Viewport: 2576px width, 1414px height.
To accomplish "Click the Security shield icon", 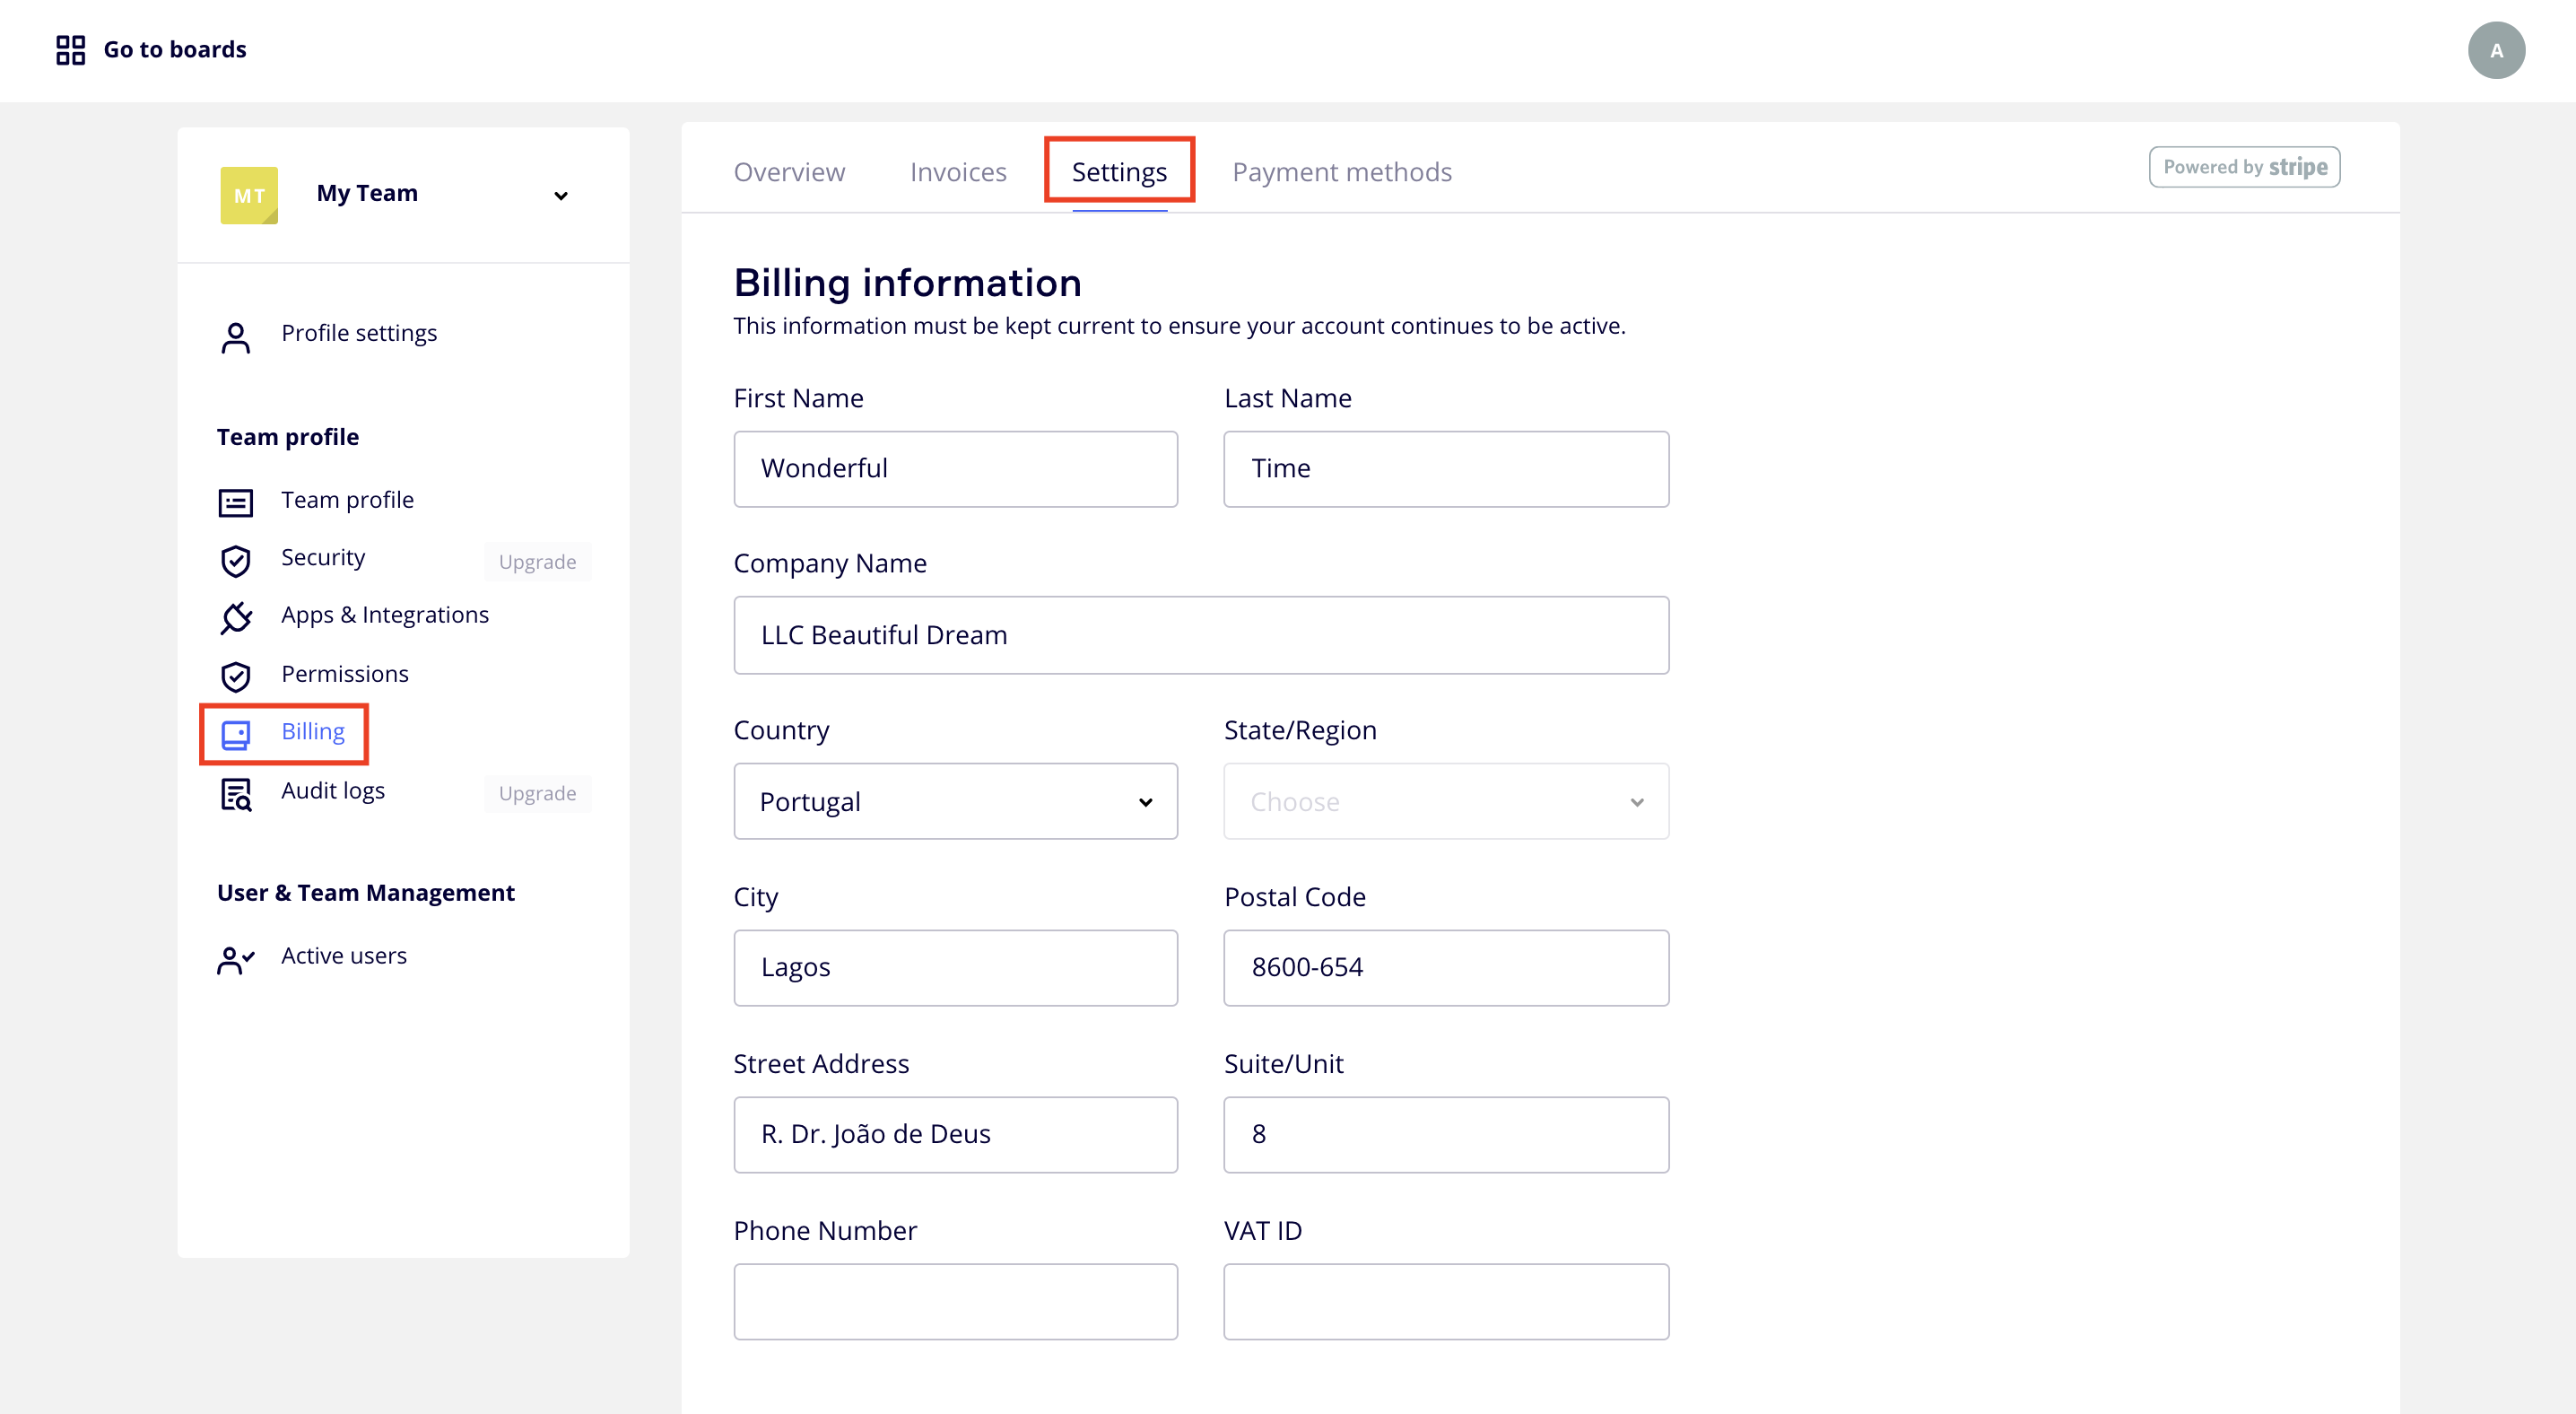I will tap(236, 561).
